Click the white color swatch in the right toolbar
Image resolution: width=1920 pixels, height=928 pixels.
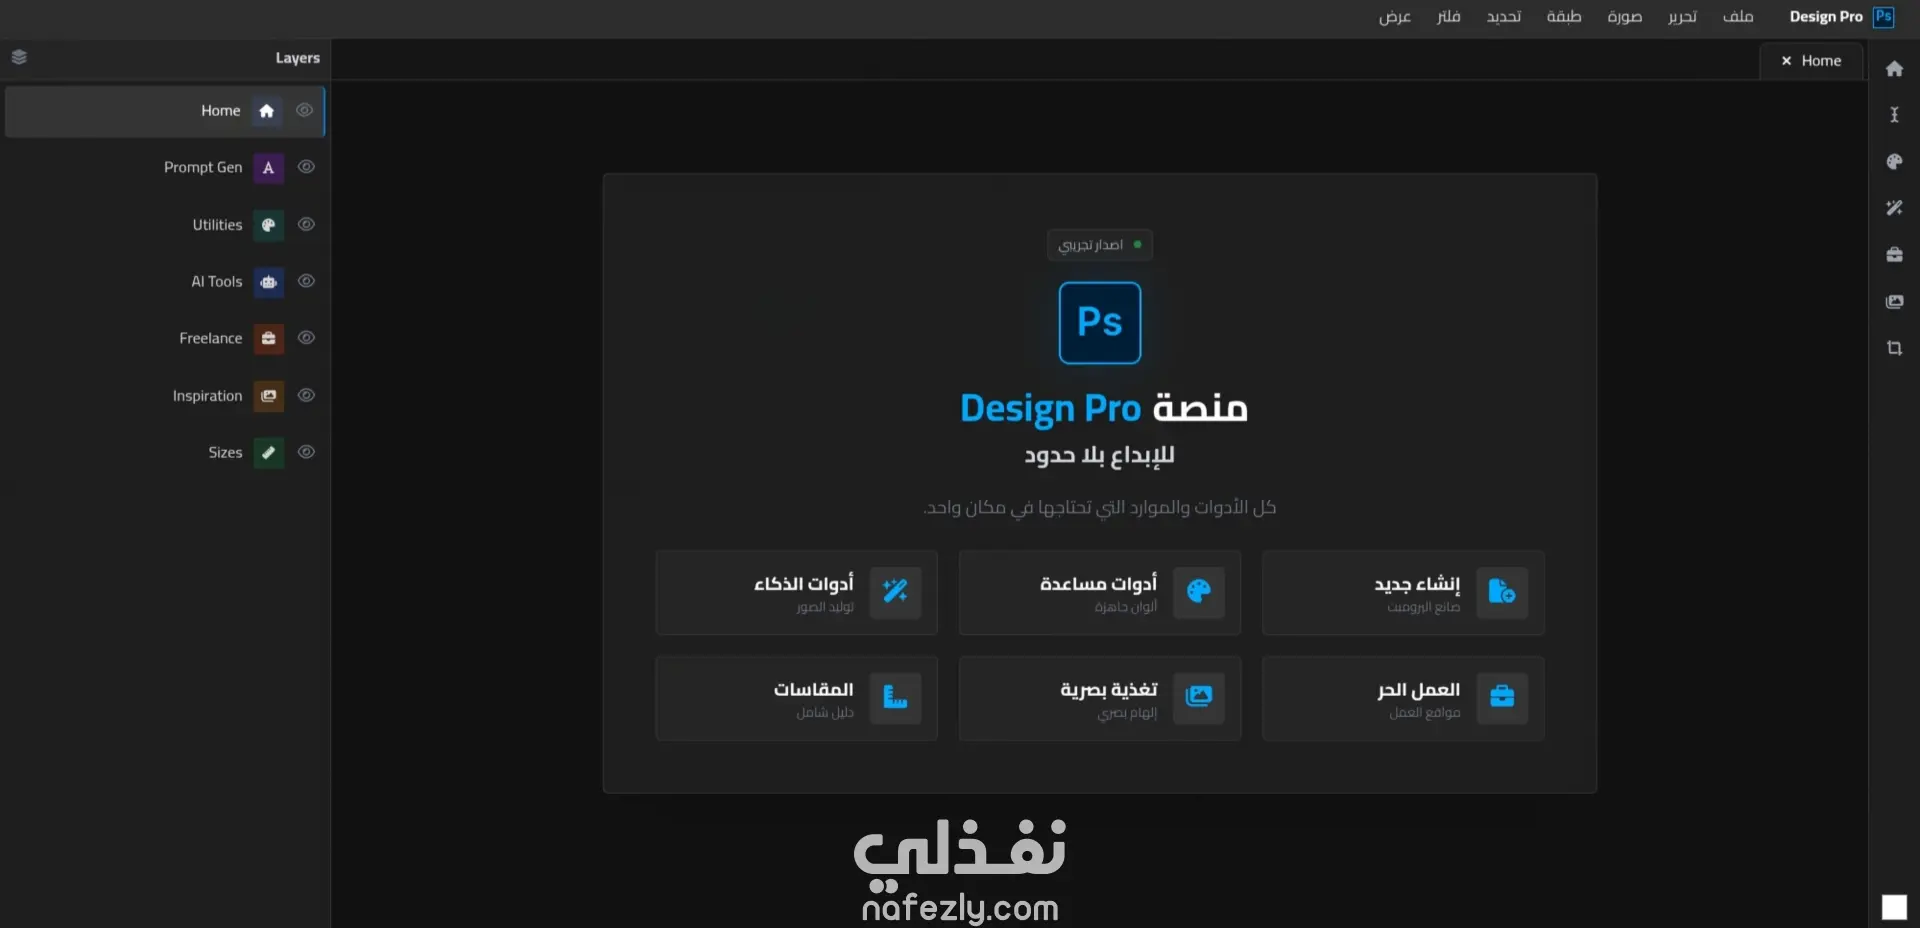tap(1894, 907)
